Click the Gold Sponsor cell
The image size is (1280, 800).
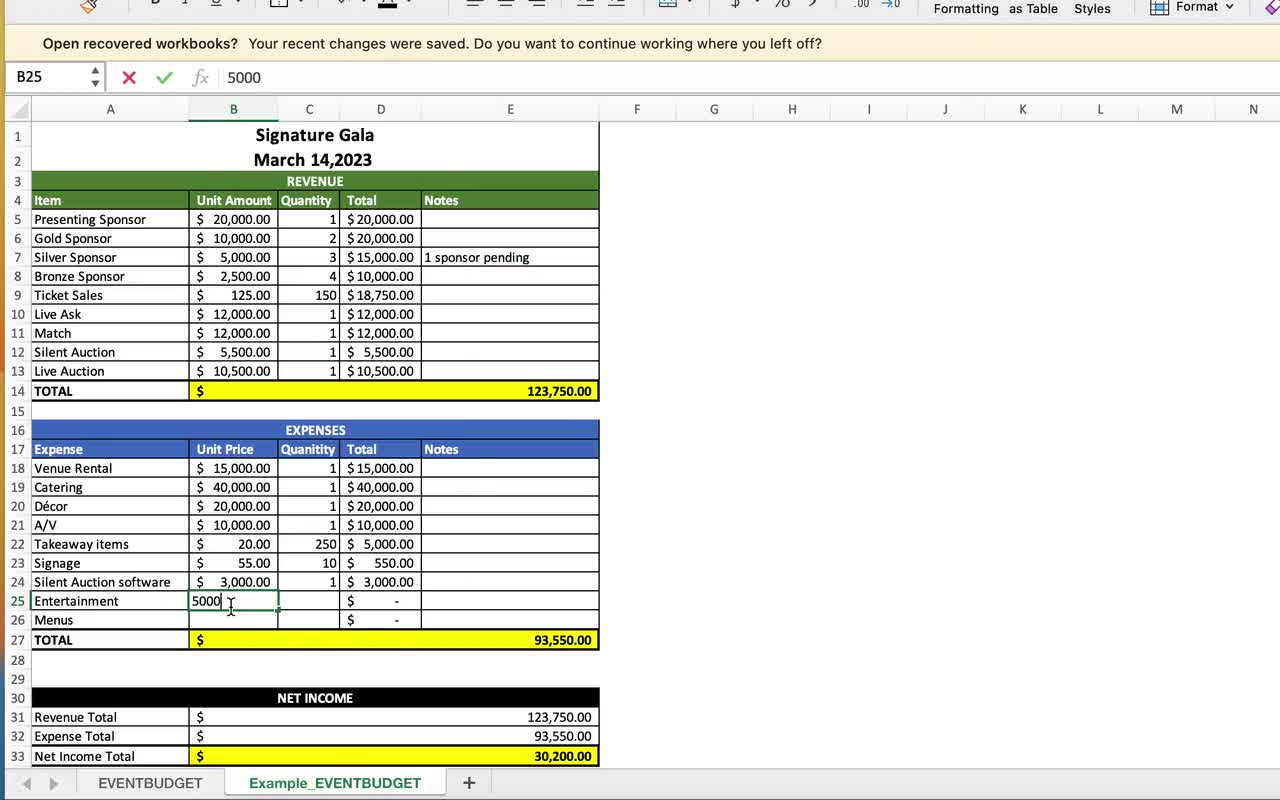pos(110,238)
